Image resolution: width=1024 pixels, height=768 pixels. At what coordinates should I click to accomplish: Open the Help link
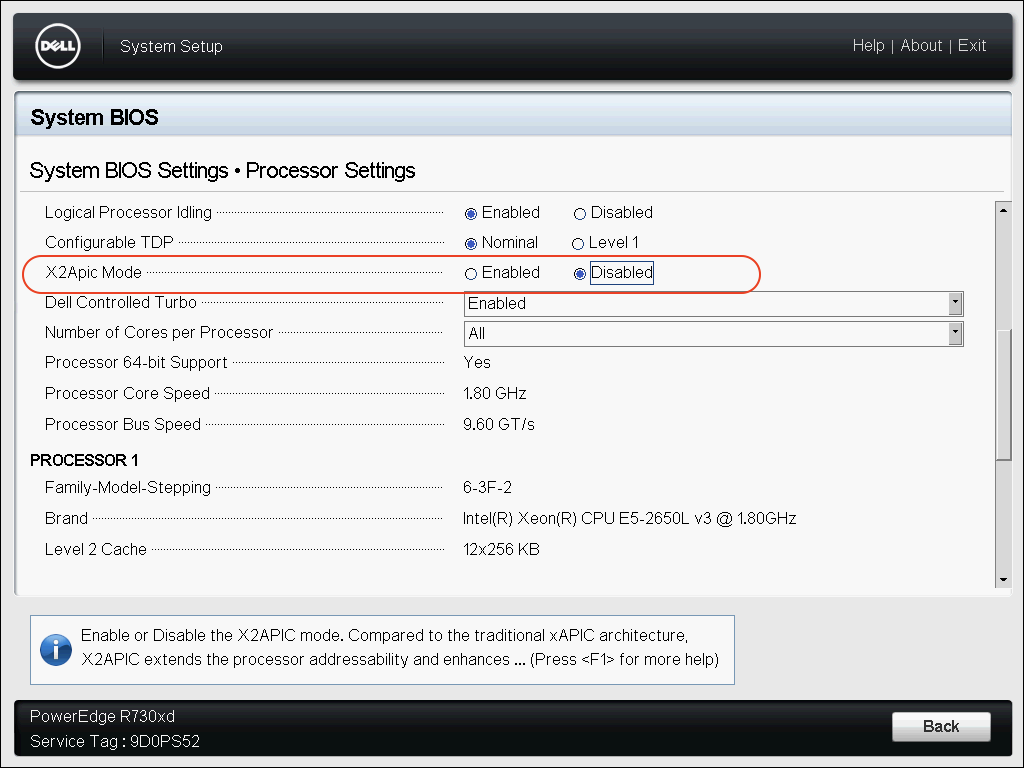[868, 46]
